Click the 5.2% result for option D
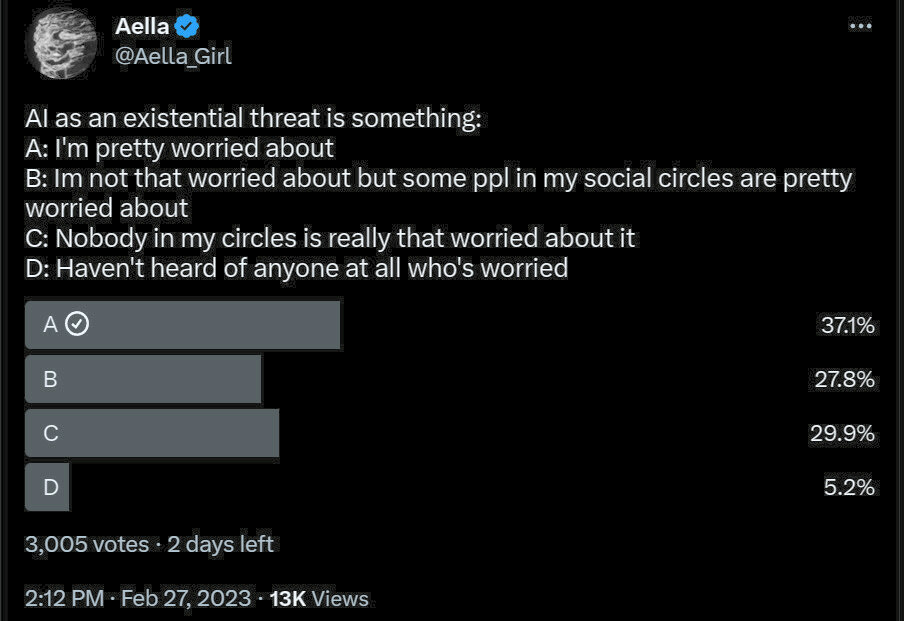Screen dimensions: 904x621 [850, 487]
